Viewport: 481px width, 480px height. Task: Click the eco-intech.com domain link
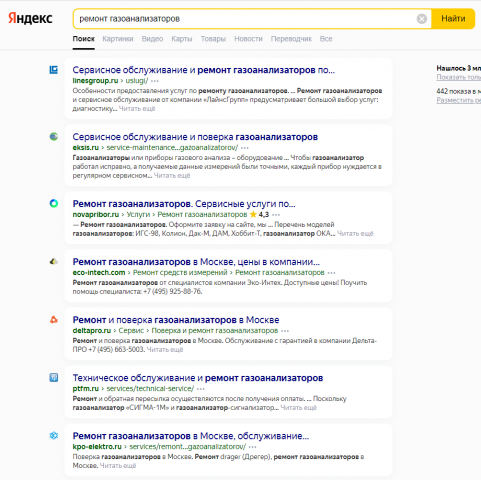99,273
